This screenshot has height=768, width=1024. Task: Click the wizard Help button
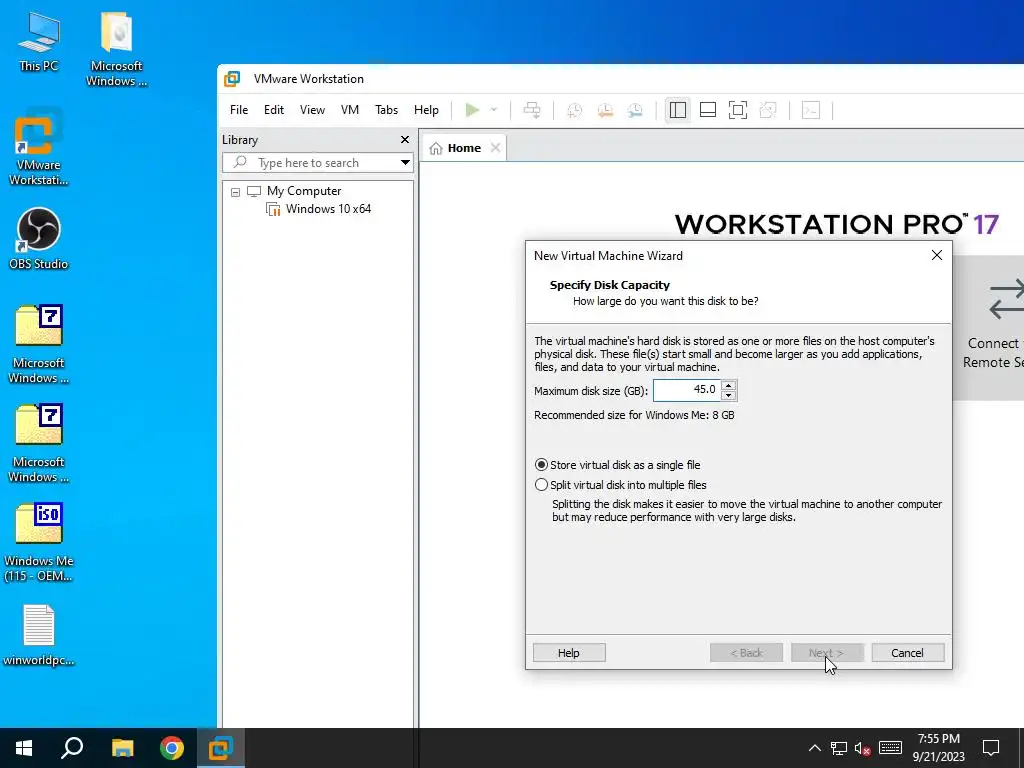coord(569,652)
